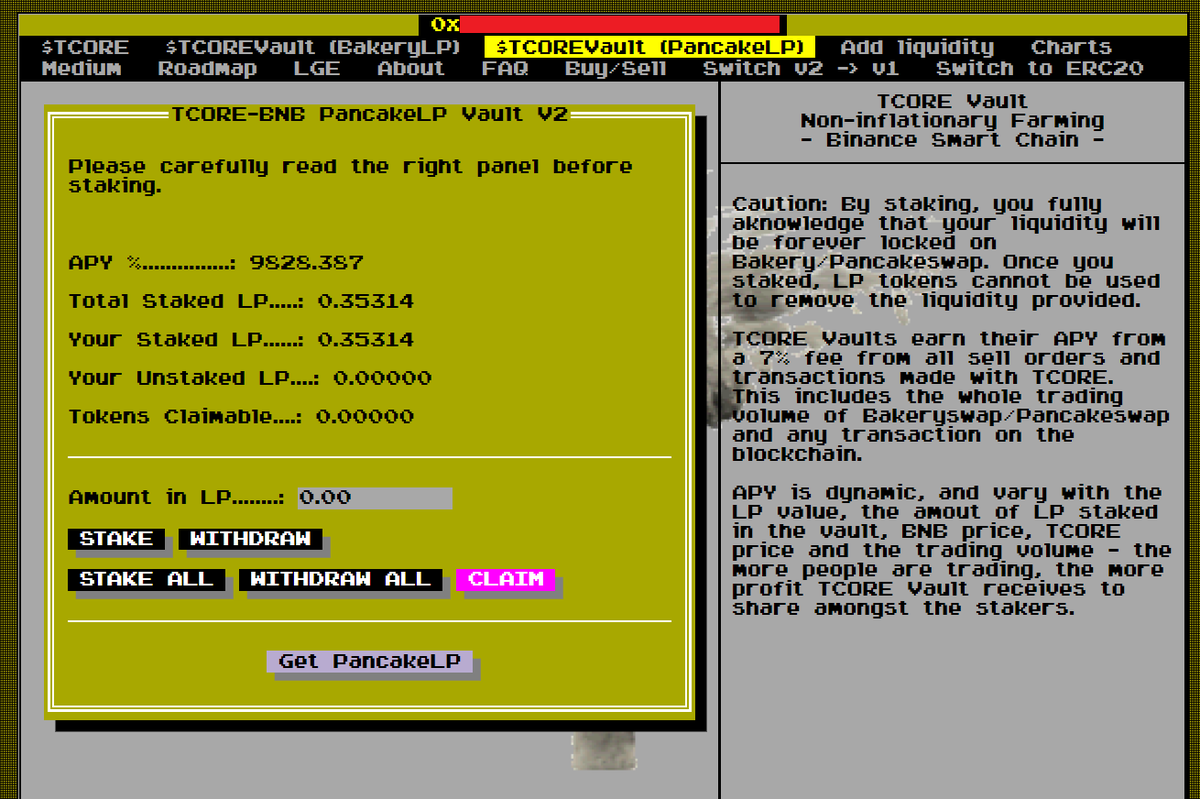Image resolution: width=1200 pixels, height=799 pixels.
Task: Click the Caution paragraph about locked liquidity
Action: point(946,252)
